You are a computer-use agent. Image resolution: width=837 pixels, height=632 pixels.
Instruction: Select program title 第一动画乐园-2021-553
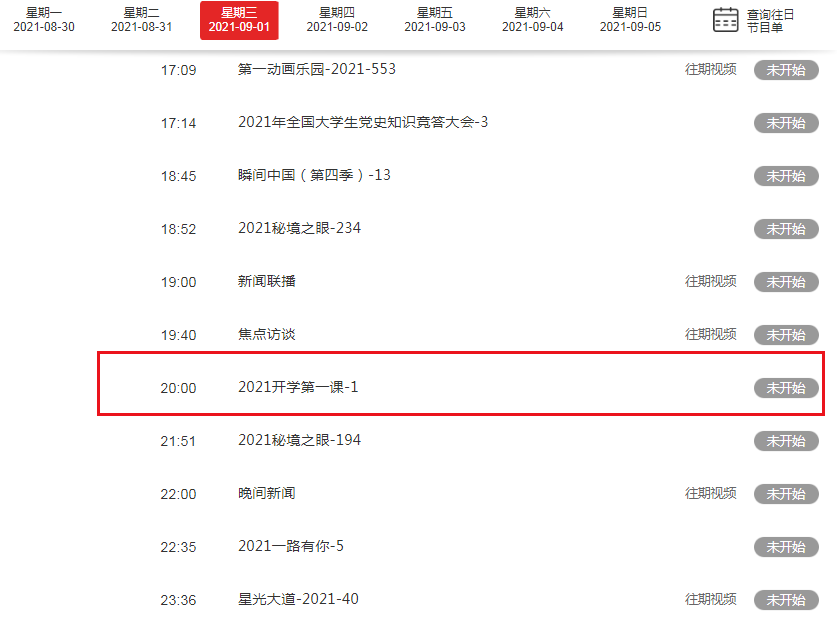pyautogui.click(x=317, y=69)
